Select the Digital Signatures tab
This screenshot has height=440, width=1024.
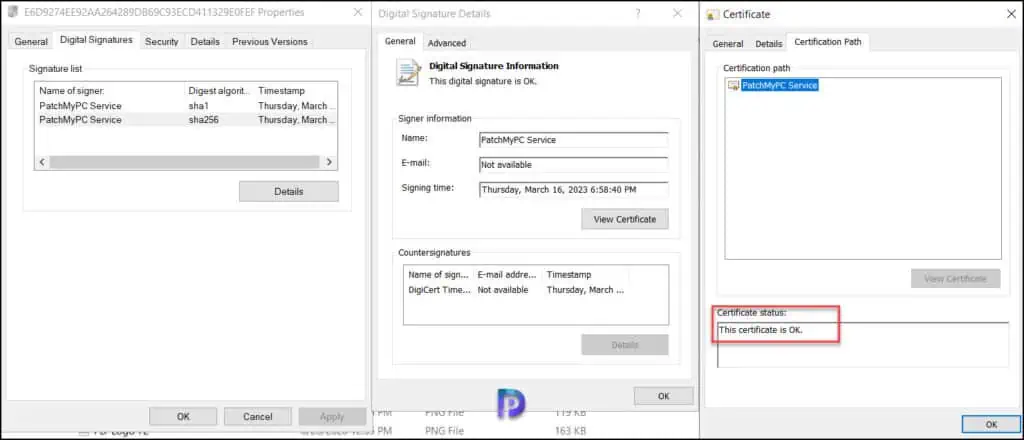pyautogui.click(x=96, y=40)
